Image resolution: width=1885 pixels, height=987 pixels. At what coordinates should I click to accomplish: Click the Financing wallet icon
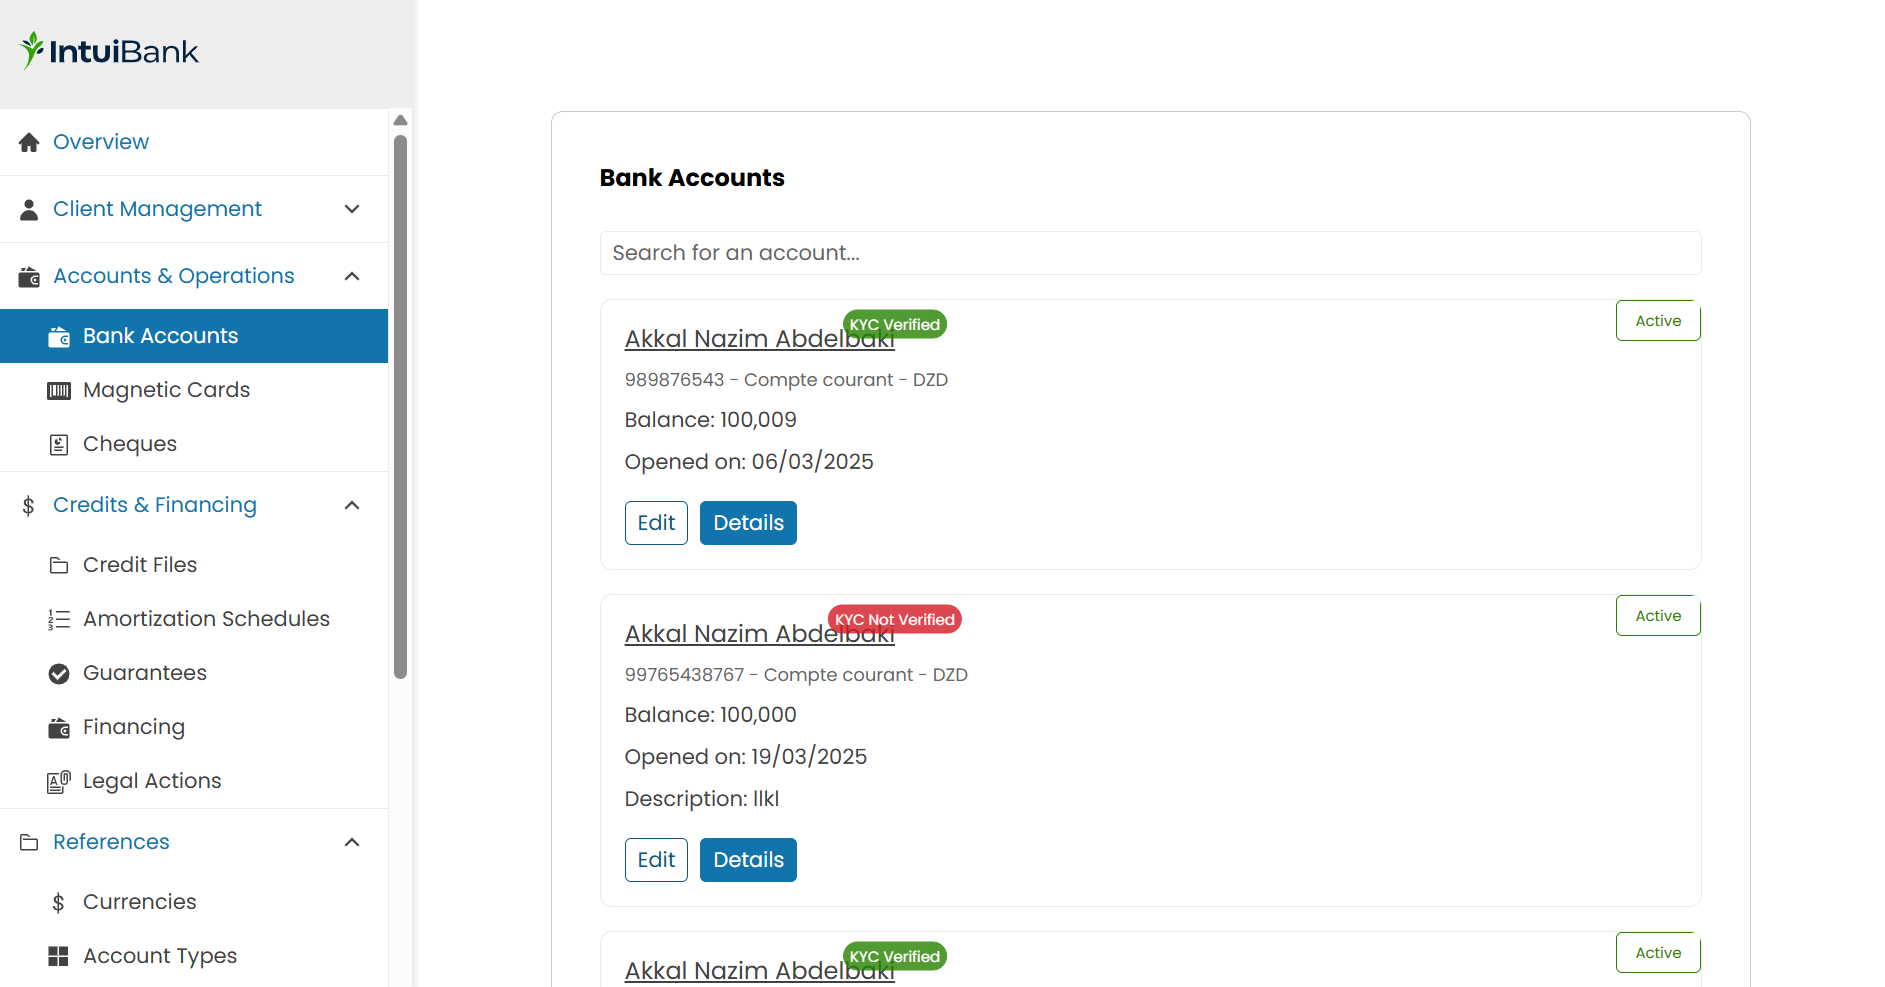(x=59, y=727)
